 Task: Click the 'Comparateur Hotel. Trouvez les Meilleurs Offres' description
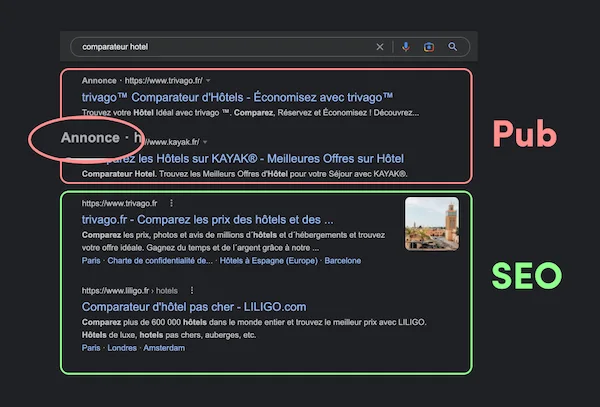[245, 174]
